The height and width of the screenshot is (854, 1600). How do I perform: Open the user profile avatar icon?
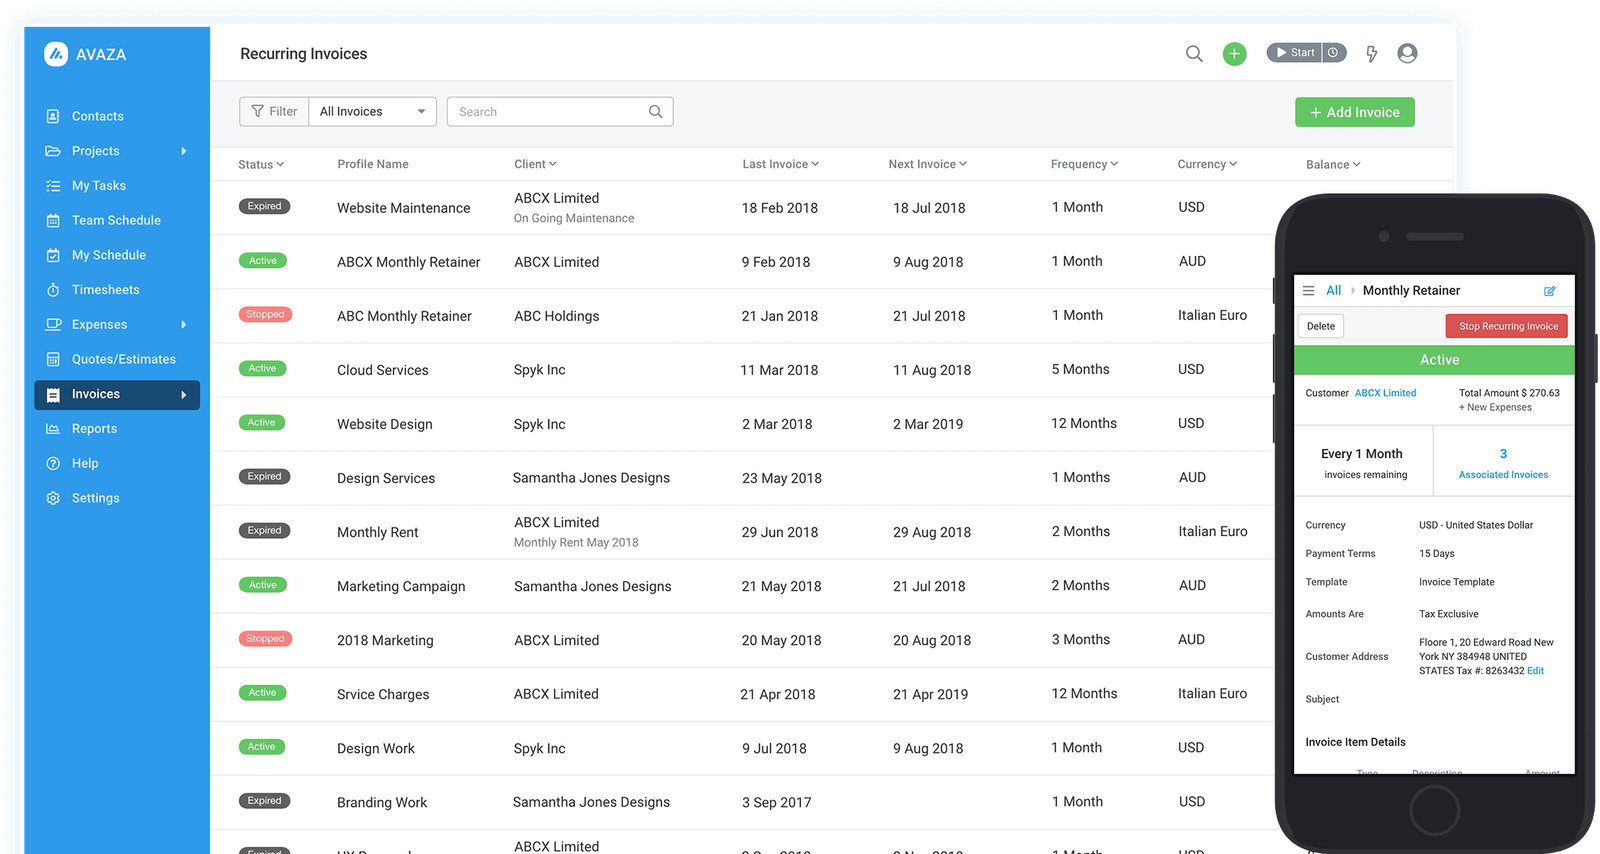tap(1407, 54)
